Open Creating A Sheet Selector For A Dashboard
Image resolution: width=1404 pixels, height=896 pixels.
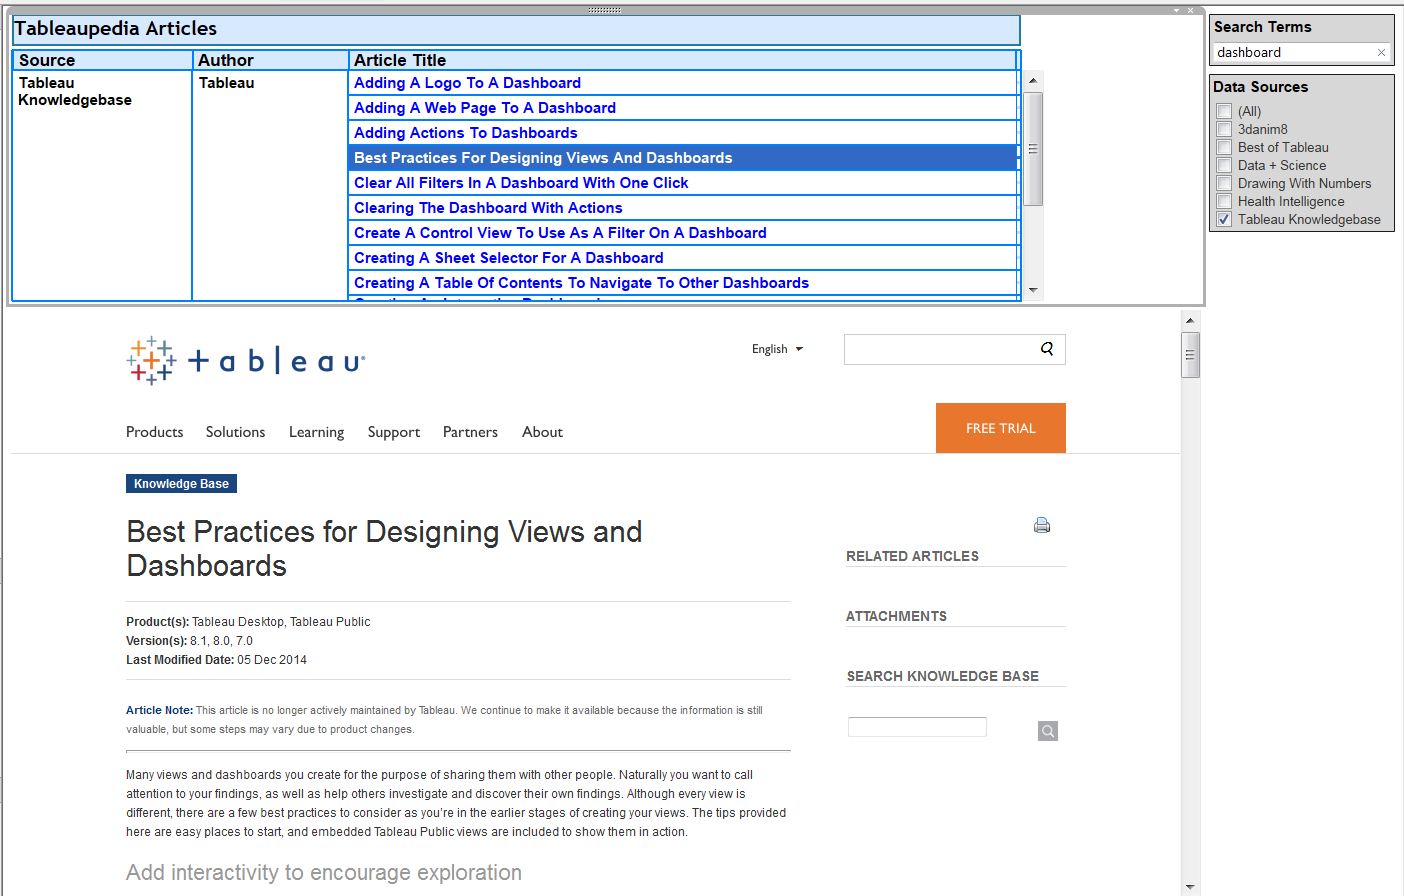click(x=509, y=258)
